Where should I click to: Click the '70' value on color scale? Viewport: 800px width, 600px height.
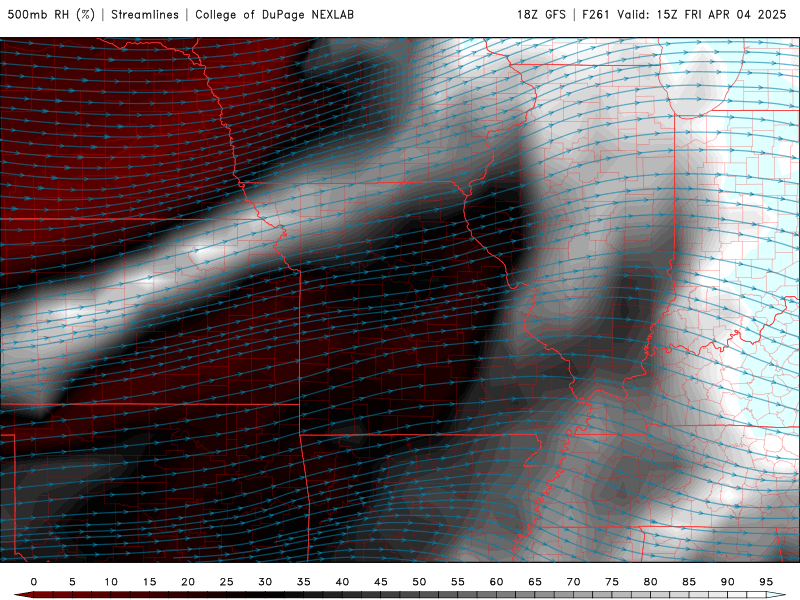click(573, 582)
